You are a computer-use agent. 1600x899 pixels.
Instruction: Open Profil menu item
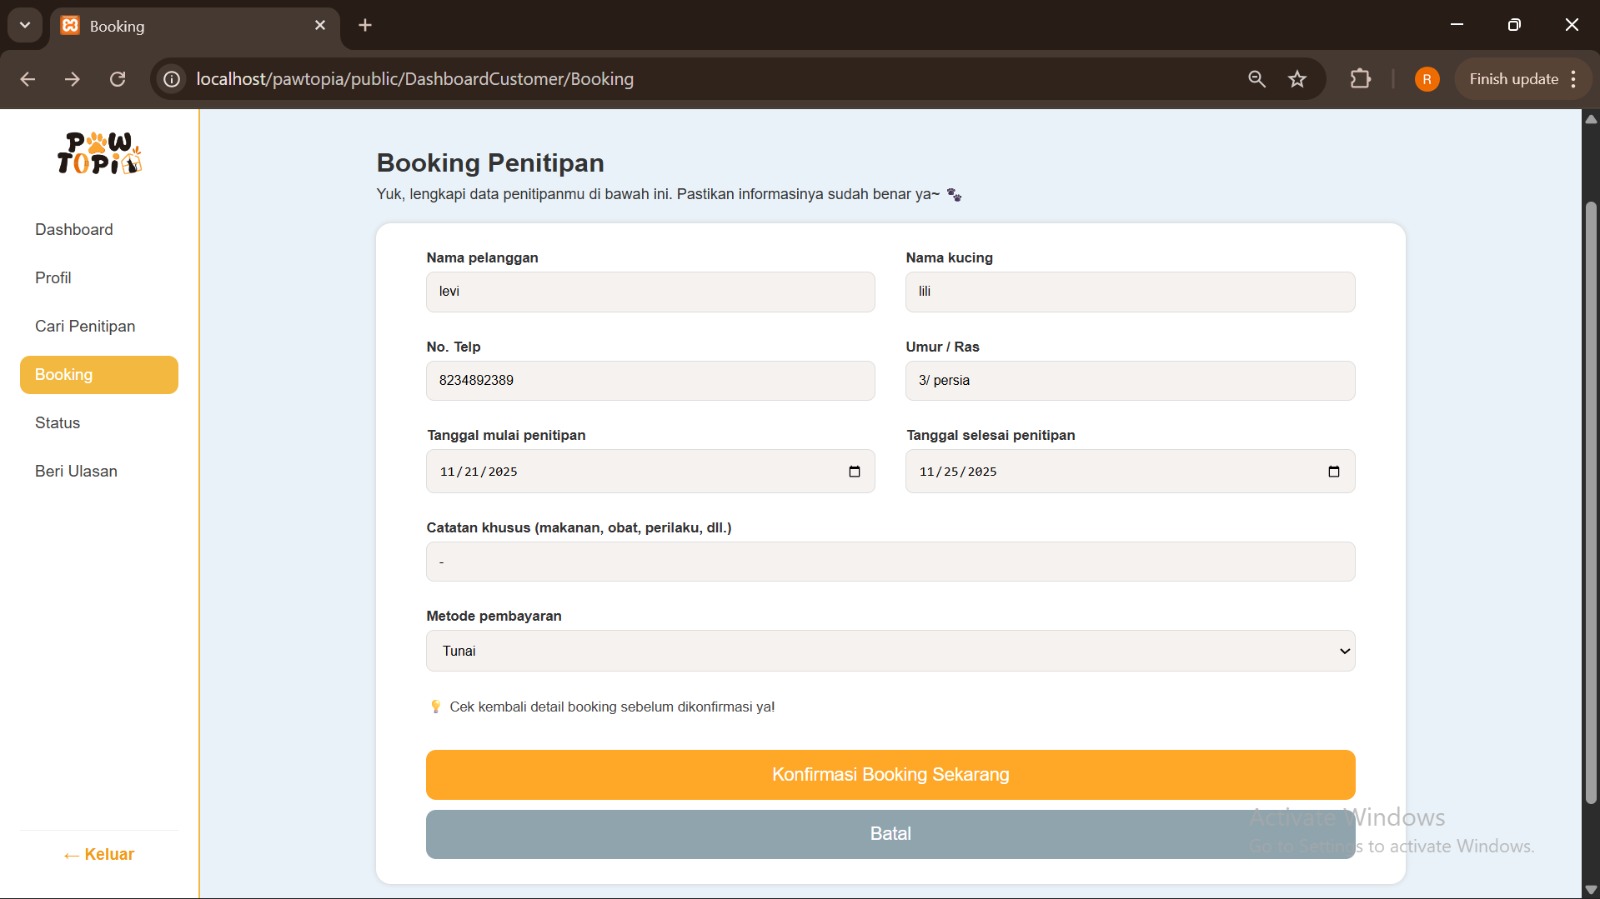pos(53,278)
